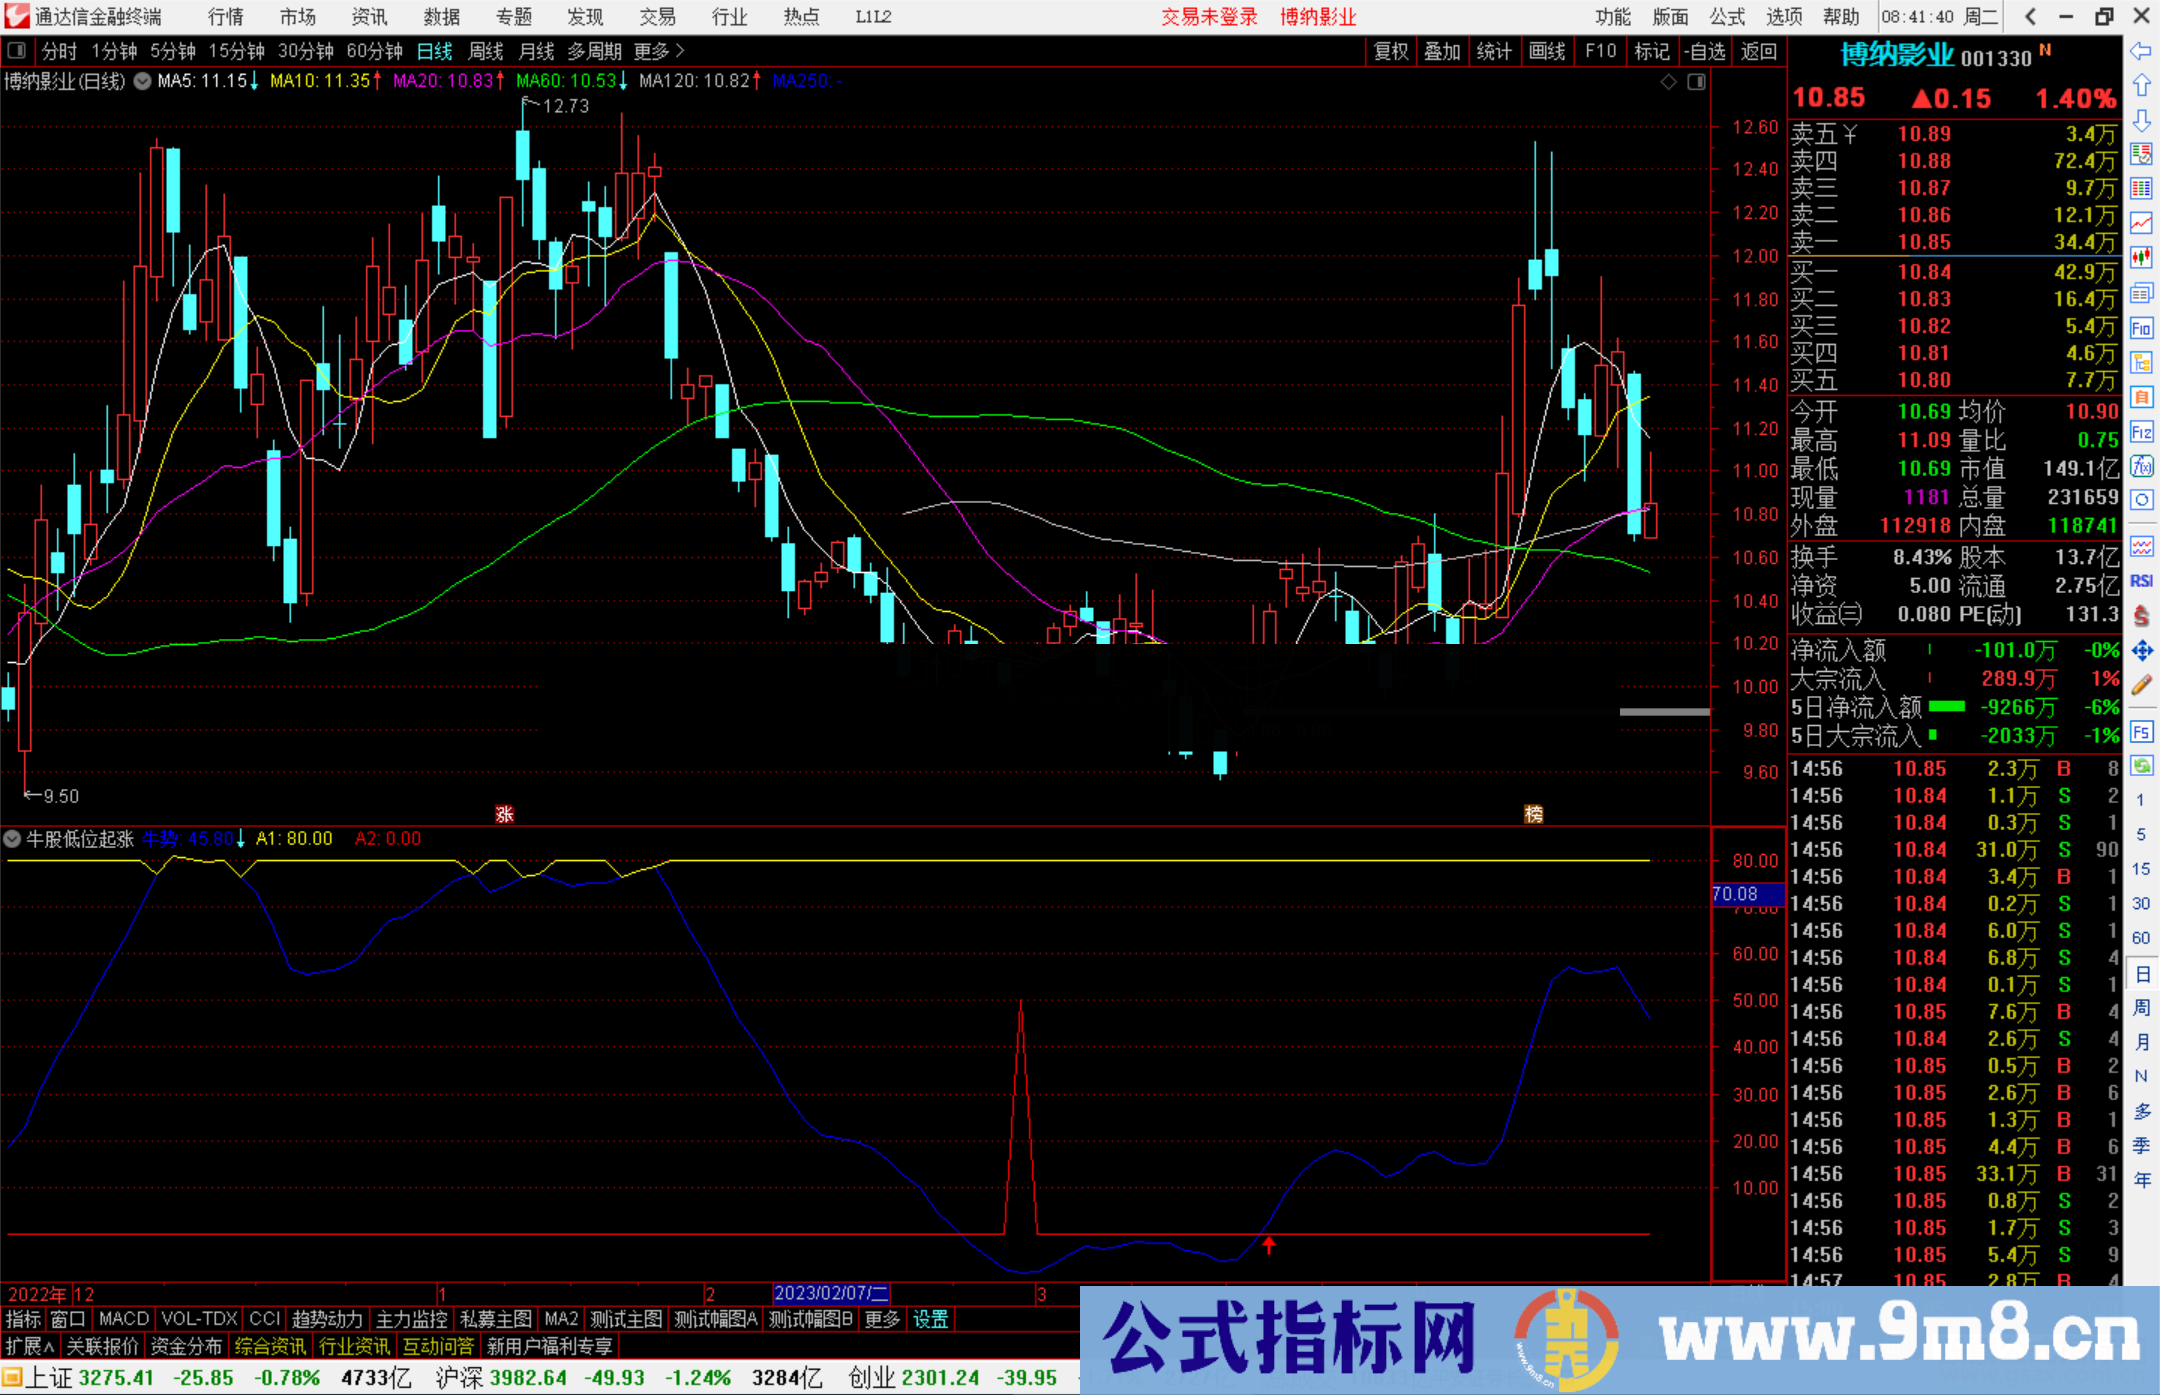Toggle 自选 in the top toolbar
Screen dimensions: 2160x1395
point(1706,51)
